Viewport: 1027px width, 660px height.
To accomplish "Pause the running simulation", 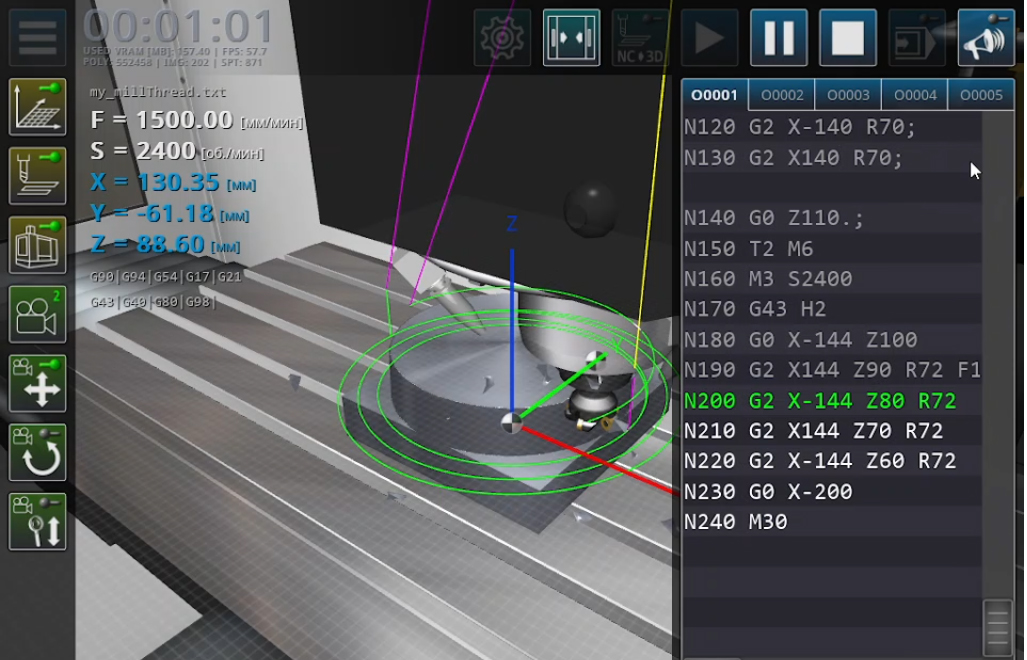I will point(779,38).
